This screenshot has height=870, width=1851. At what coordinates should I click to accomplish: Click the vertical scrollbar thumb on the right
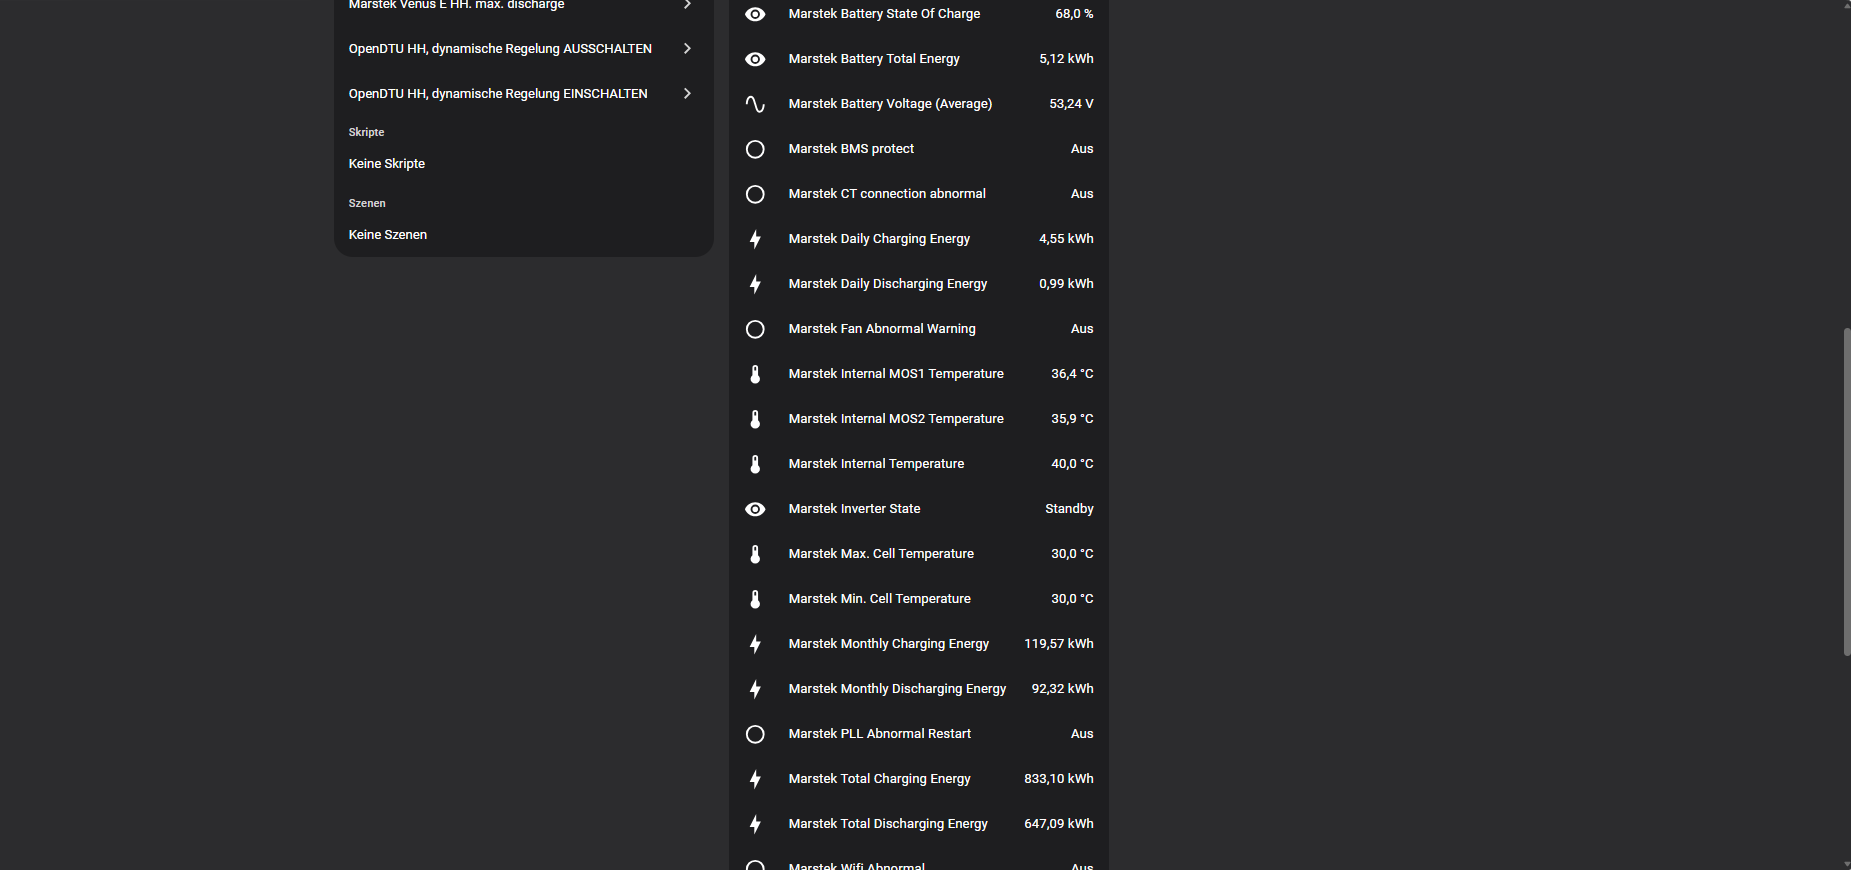point(1846,492)
